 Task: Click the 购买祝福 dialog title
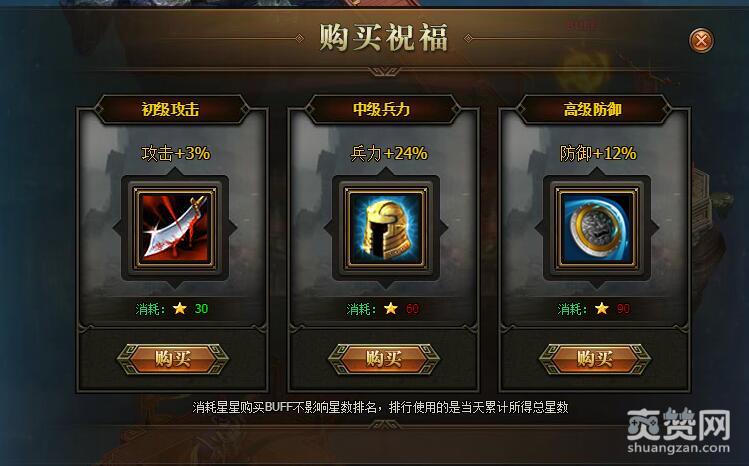[384, 38]
